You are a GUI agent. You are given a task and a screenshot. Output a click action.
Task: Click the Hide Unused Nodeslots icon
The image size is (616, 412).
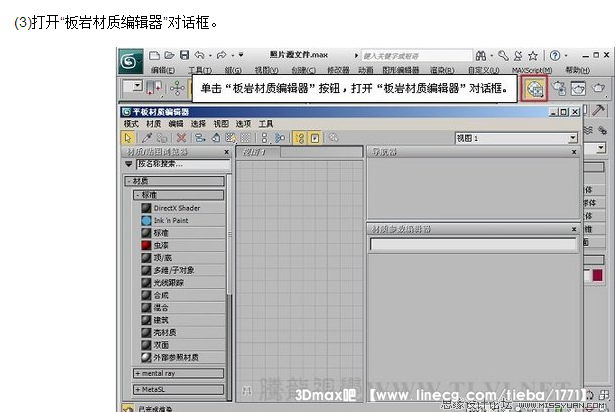pos(216,138)
